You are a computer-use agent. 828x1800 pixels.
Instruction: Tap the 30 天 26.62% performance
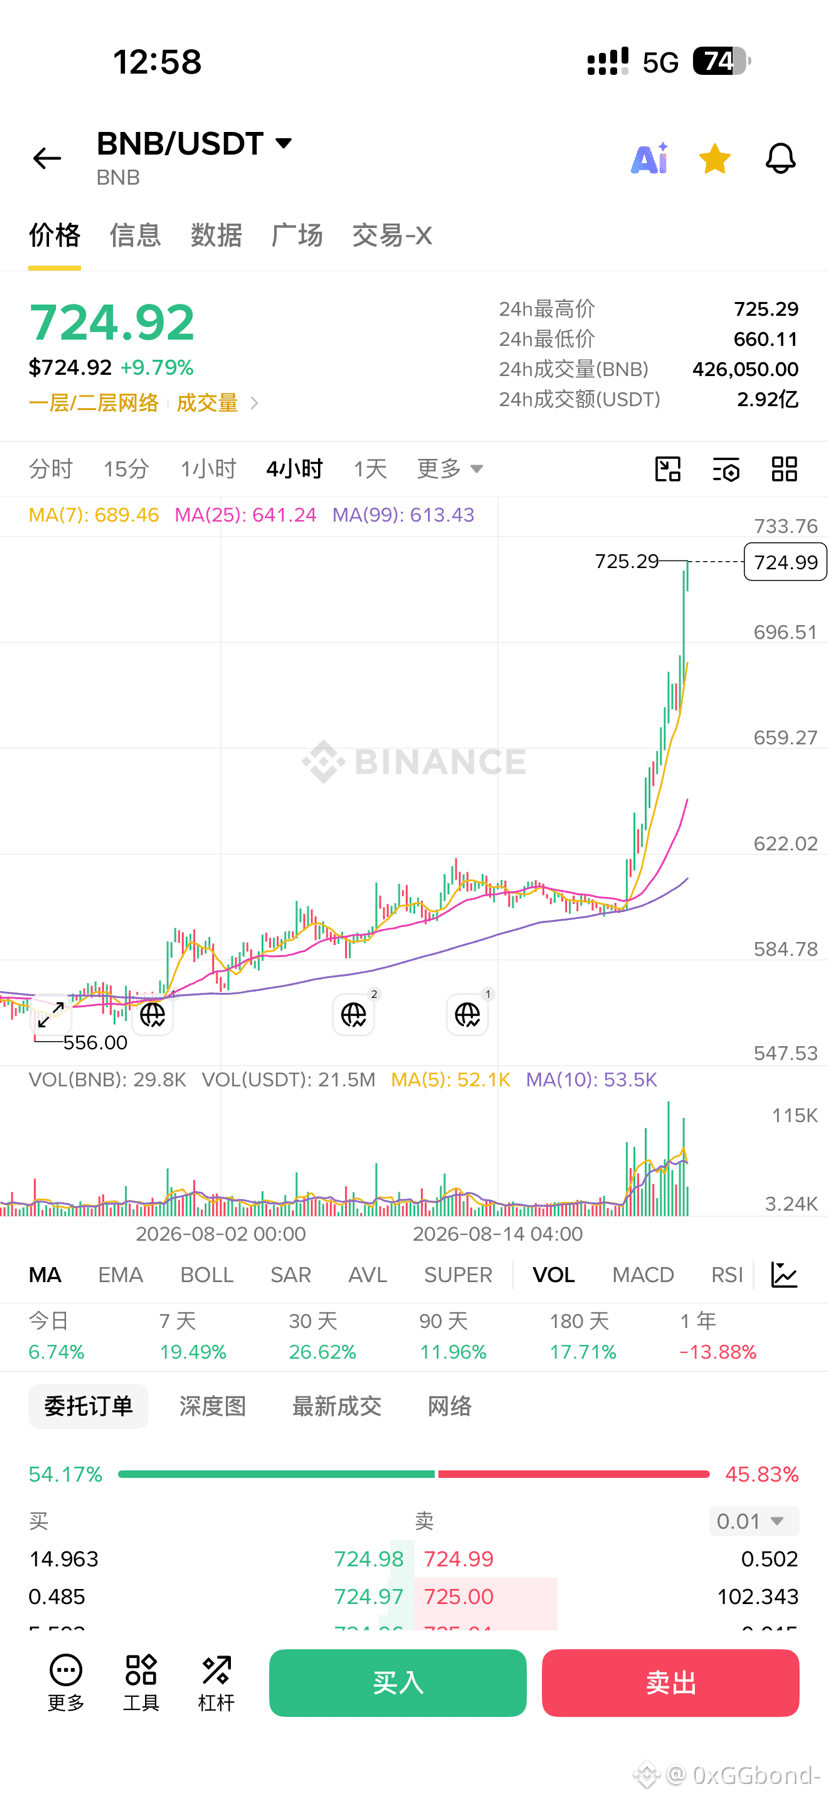(323, 1337)
